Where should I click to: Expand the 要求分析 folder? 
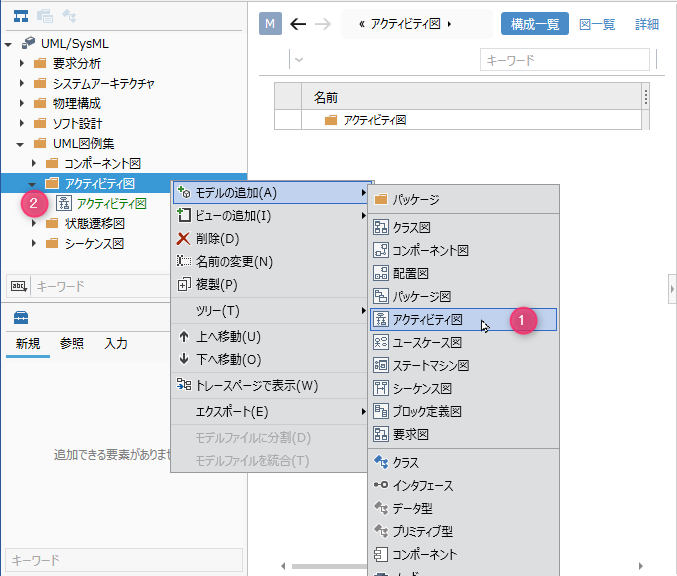tap(22, 63)
